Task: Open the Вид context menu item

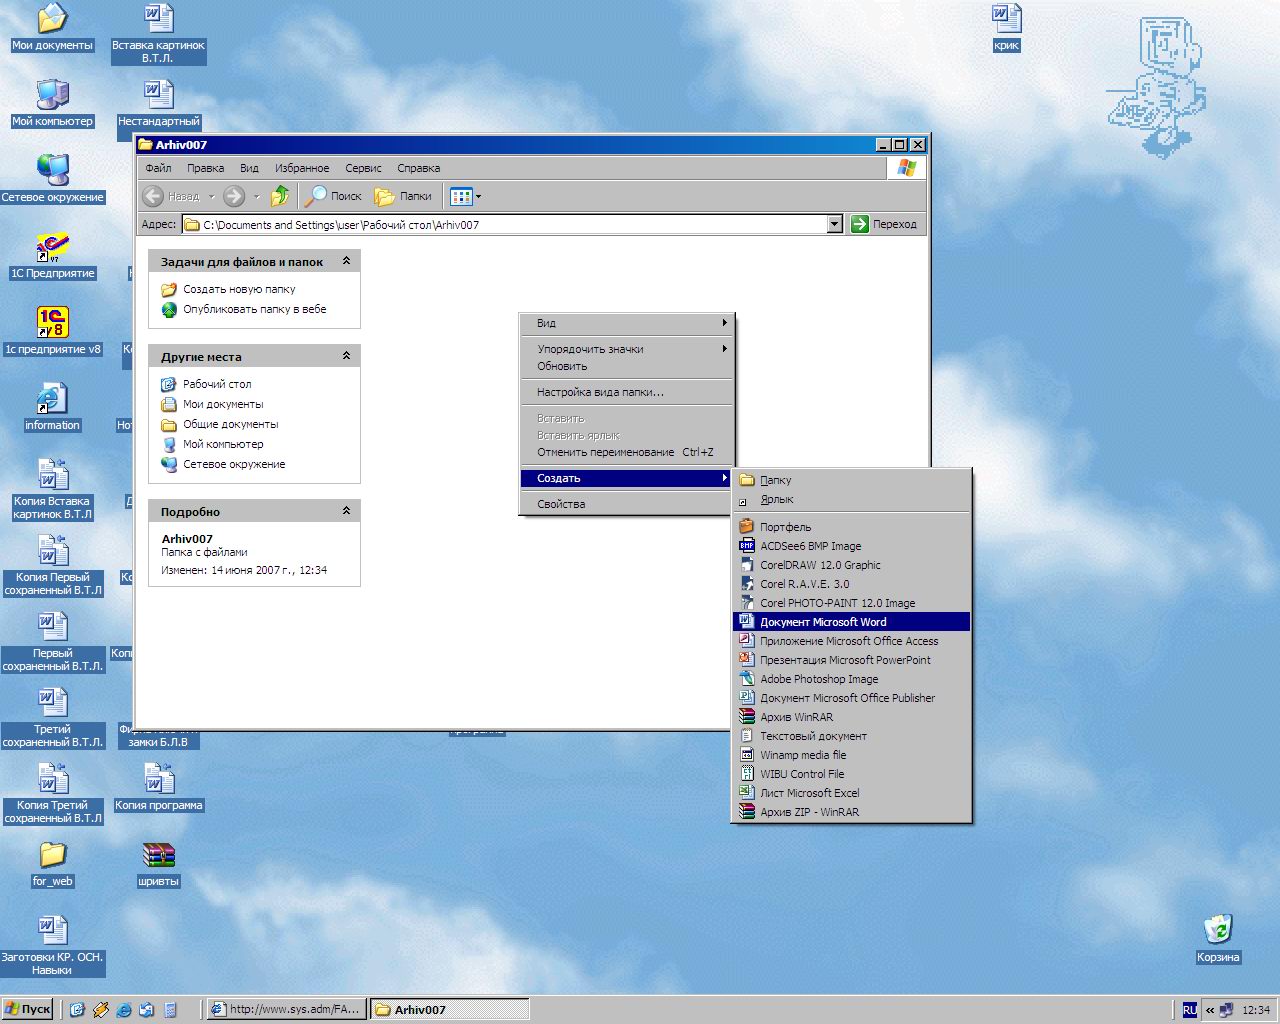Action: [x=627, y=323]
